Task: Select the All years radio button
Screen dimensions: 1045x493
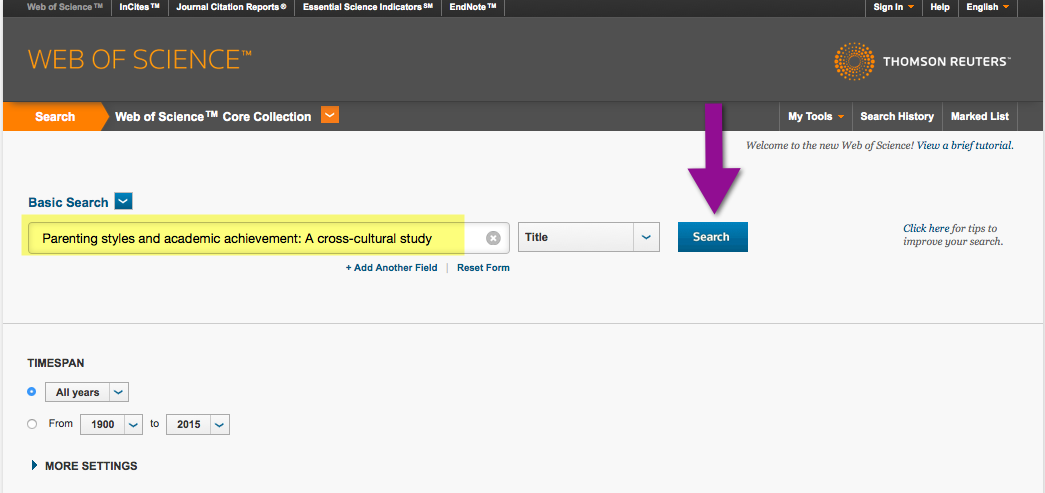Action: click(x=31, y=392)
